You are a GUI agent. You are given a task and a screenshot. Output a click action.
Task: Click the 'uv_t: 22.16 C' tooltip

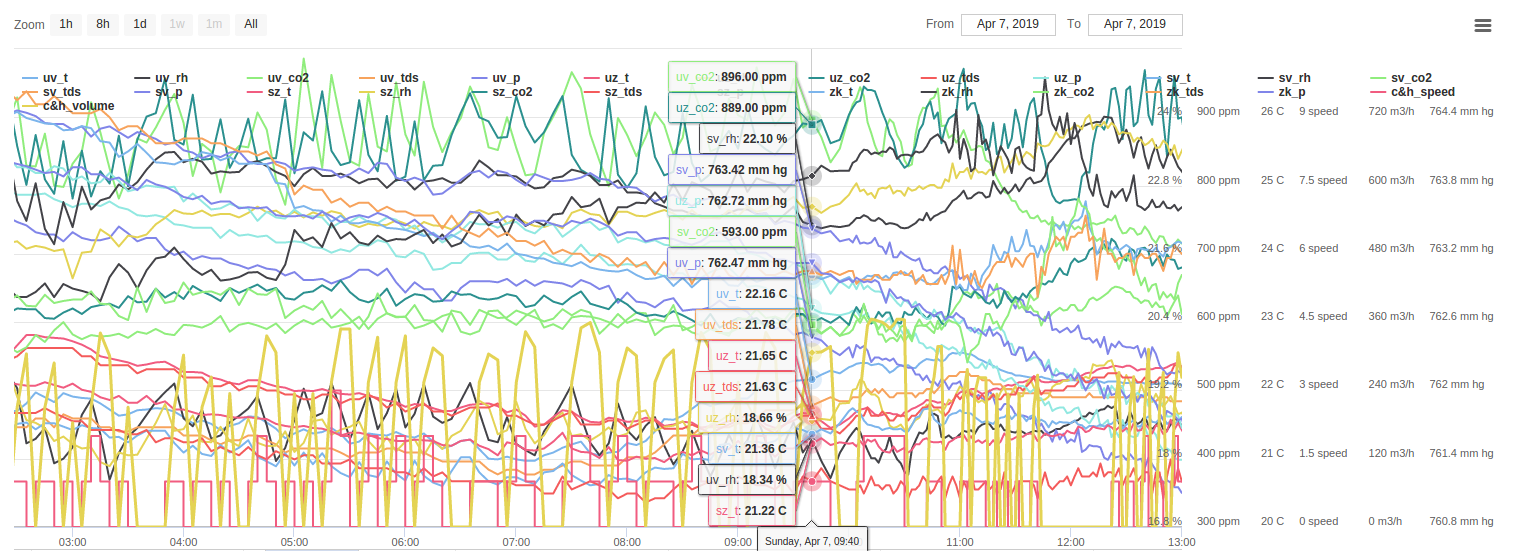click(752, 293)
